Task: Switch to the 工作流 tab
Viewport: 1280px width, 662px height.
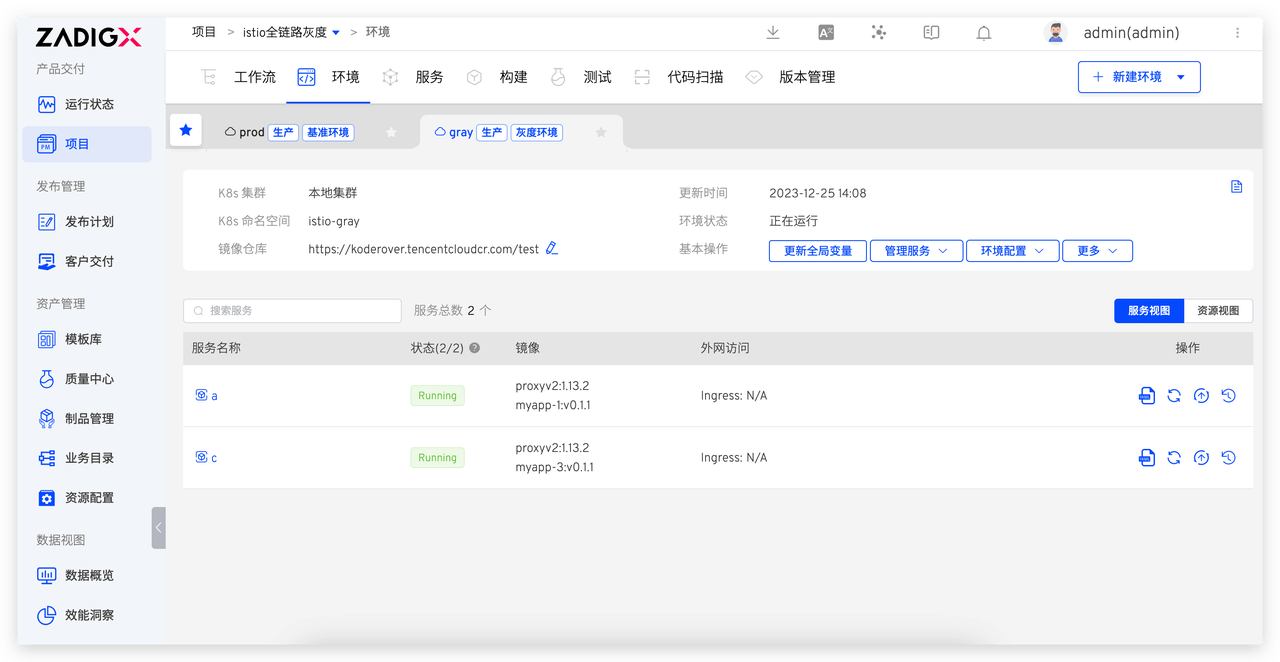Action: point(254,77)
